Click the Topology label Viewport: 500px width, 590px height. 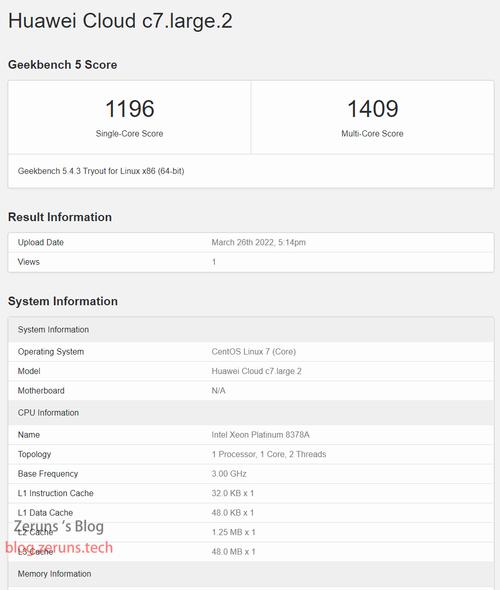point(34,454)
